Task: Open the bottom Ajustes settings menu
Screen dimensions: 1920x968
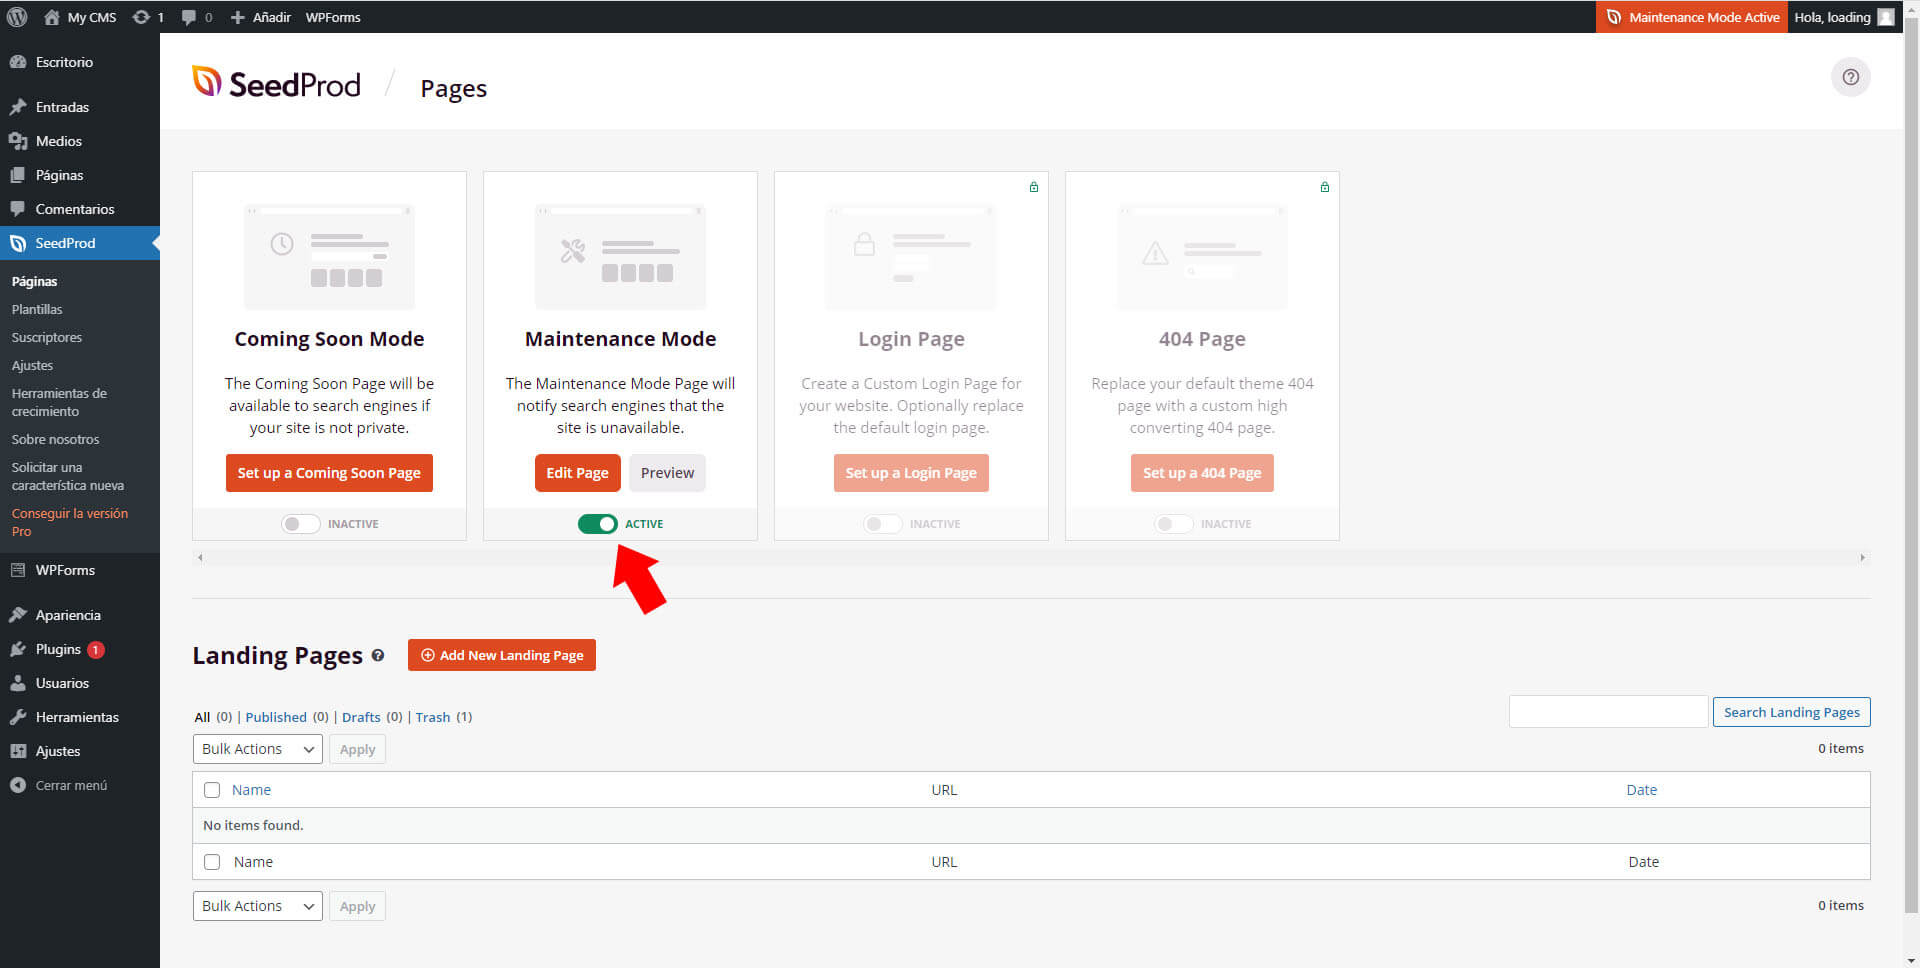Action: coord(80,751)
